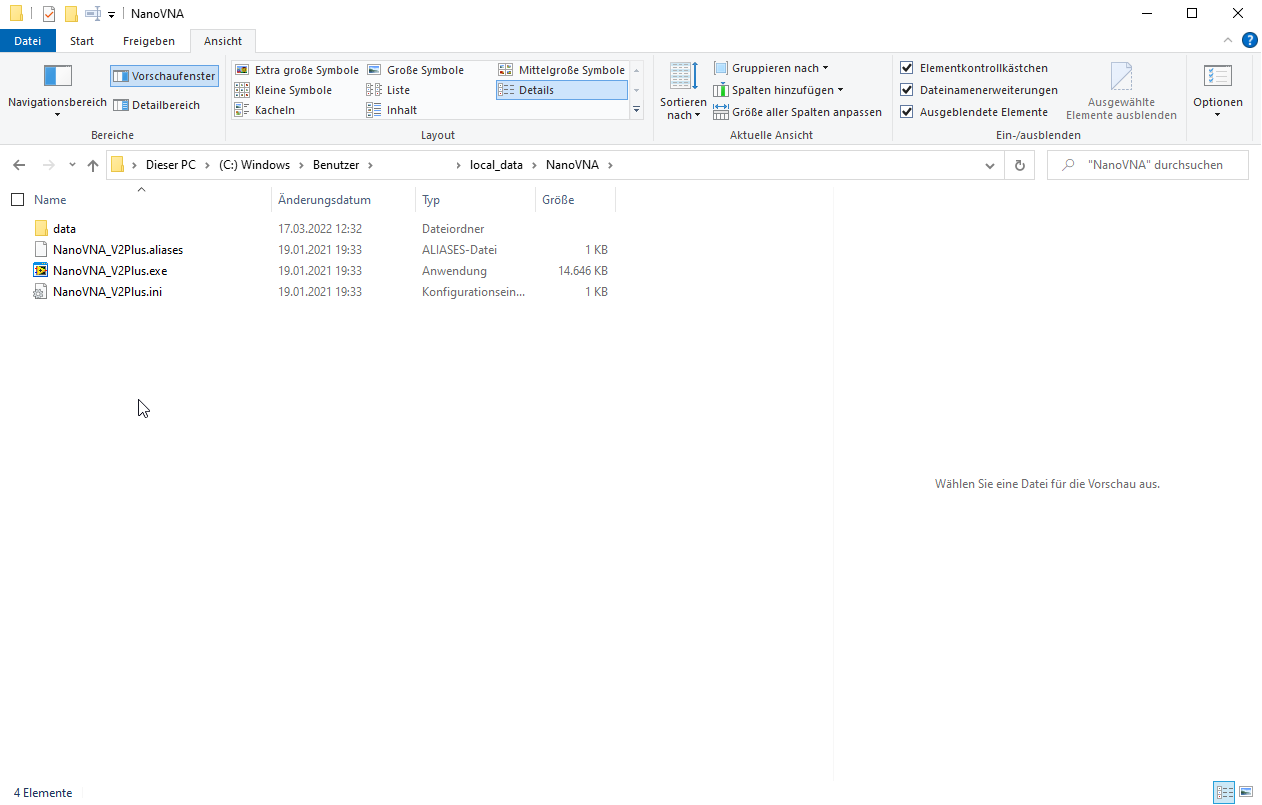Open Gruppieren nach dropdown
The image size is (1262, 805).
click(x=771, y=68)
